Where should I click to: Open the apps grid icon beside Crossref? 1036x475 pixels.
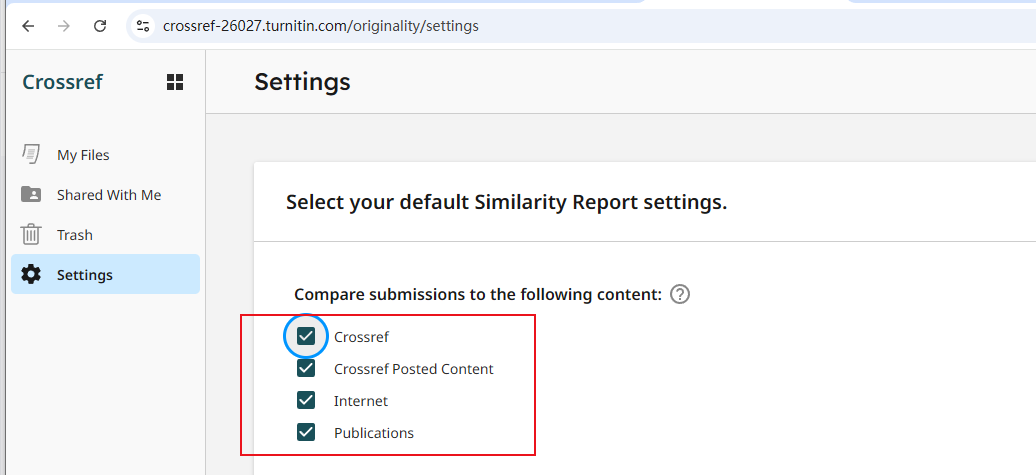pos(174,82)
